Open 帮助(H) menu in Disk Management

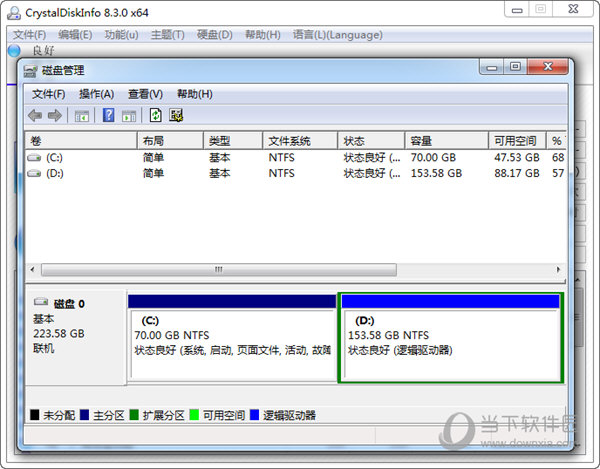coord(195,94)
